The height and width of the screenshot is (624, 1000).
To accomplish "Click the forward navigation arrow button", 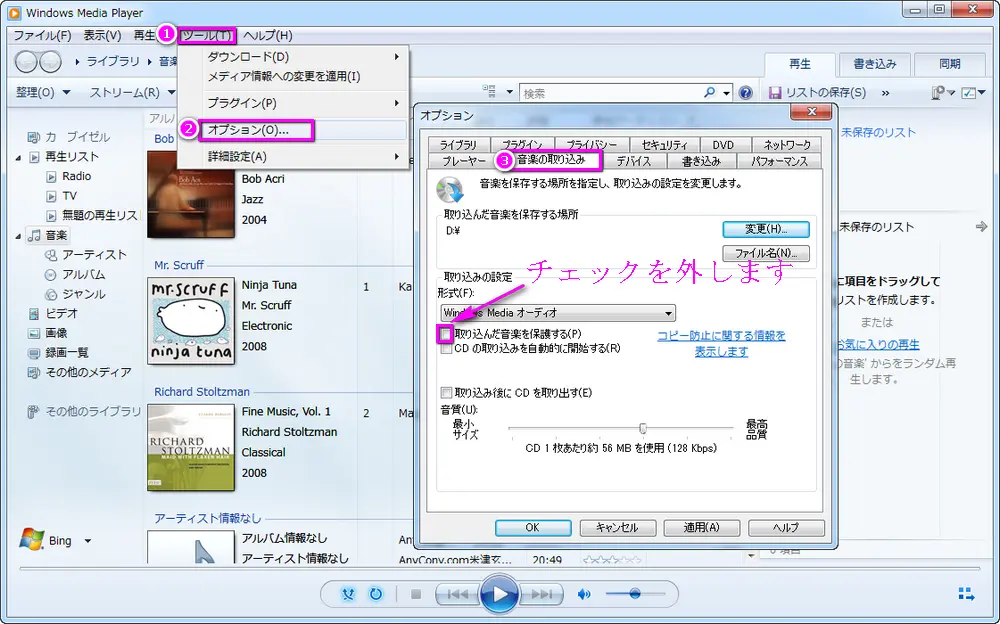I will [x=50, y=62].
